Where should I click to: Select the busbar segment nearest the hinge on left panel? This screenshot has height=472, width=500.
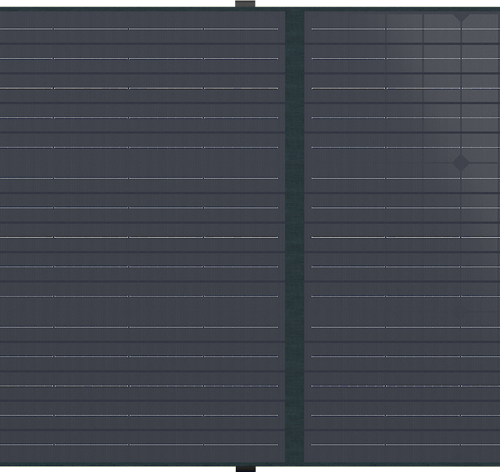(241, 29)
